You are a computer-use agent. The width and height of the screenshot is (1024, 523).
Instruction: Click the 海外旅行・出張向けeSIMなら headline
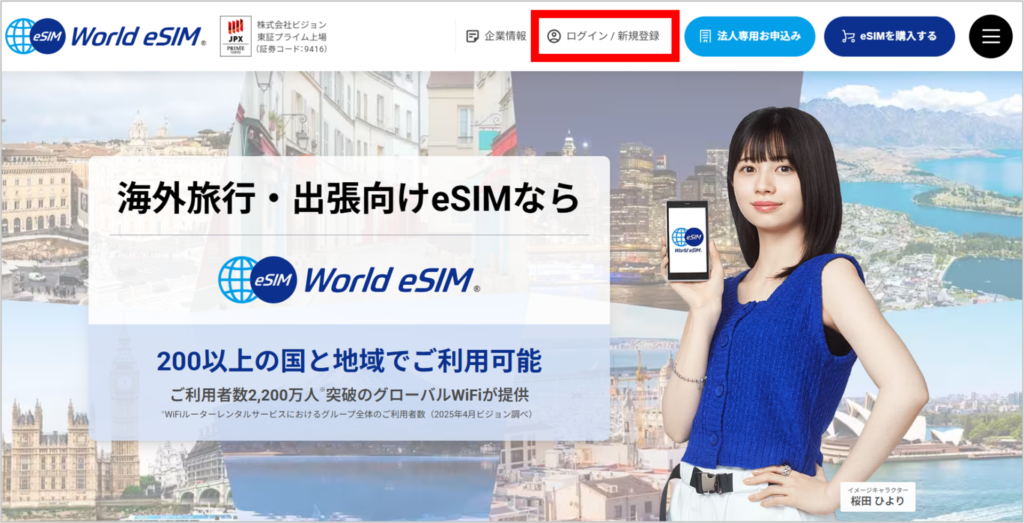[x=349, y=198]
